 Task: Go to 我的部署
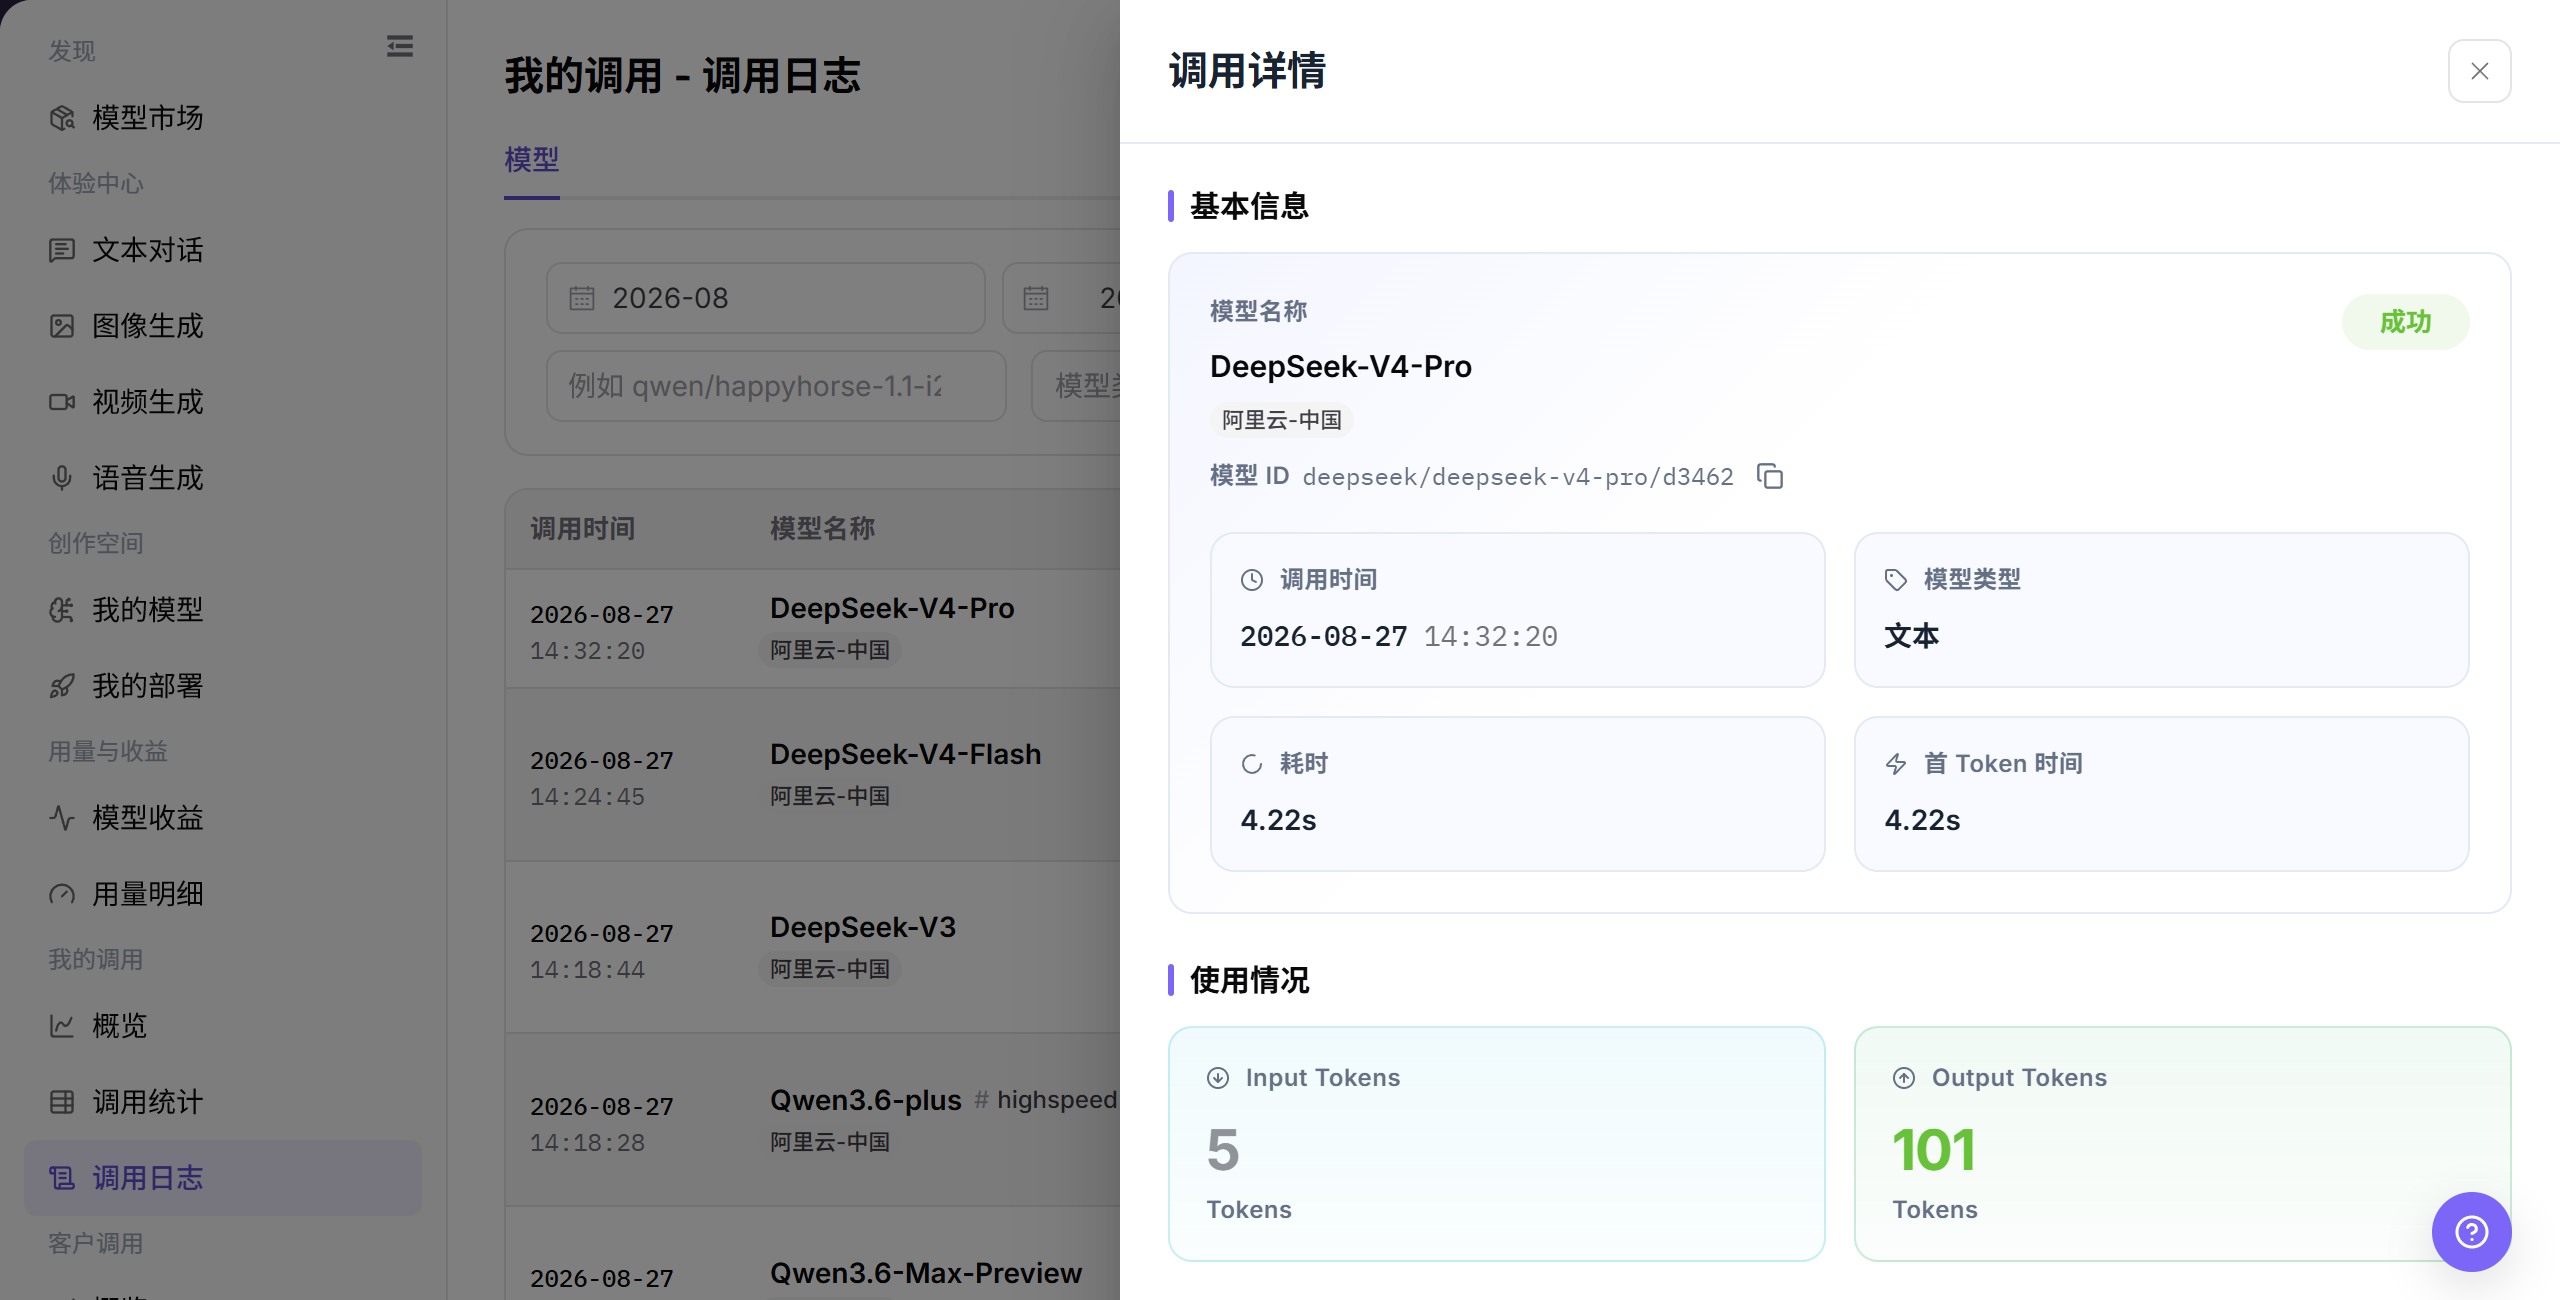point(222,686)
